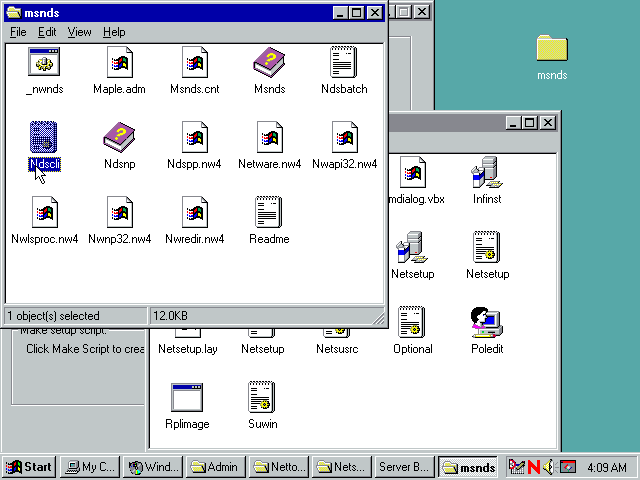The image size is (640, 480).
Task: Select the Nwredir.nw4 file icon
Action: (x=195, y=212)
